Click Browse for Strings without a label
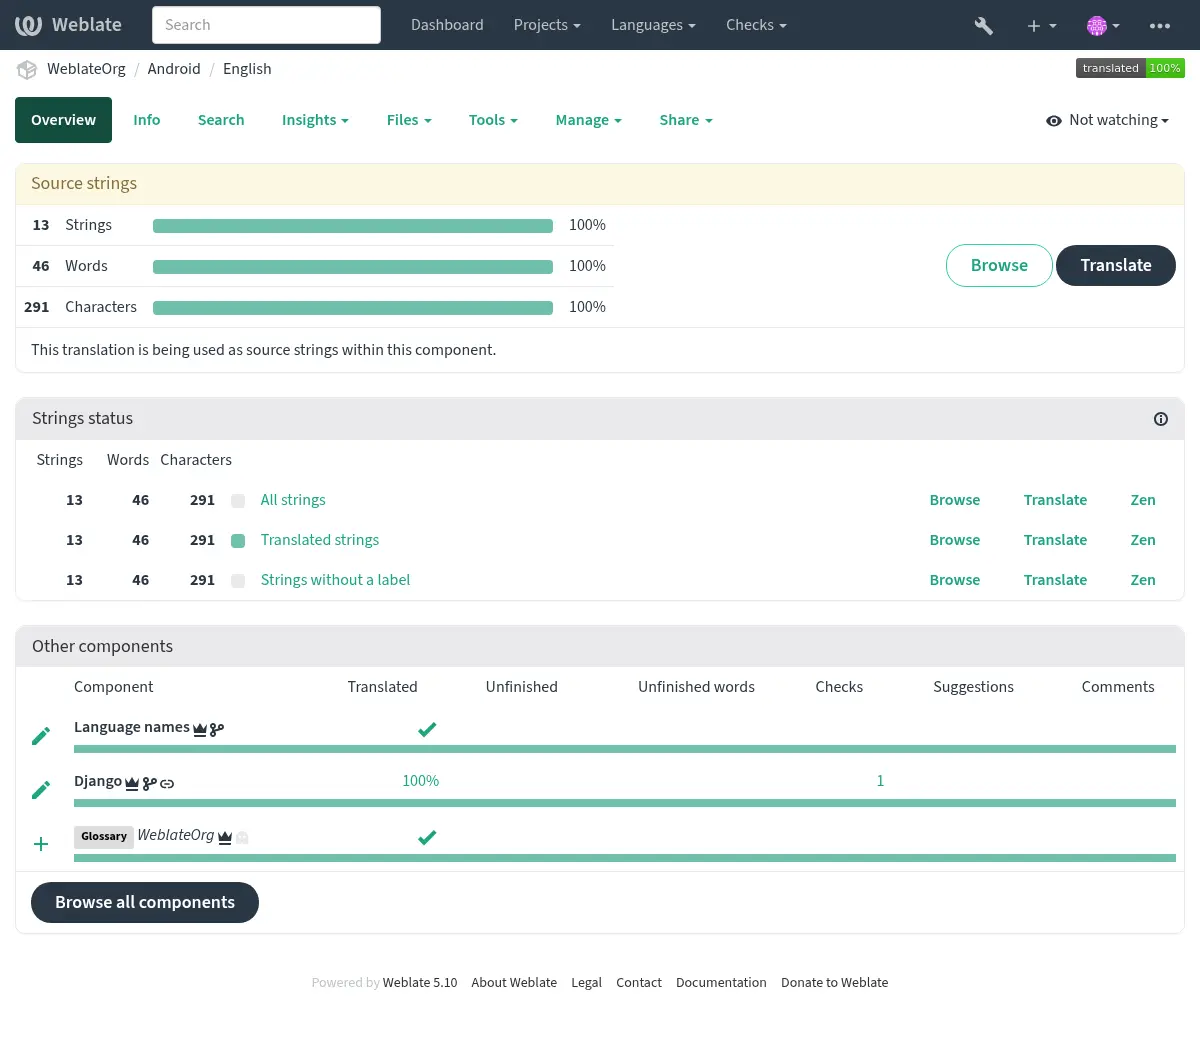Image resolution: width=1200 pixels, height=1042 pixels. pos(955,580)
